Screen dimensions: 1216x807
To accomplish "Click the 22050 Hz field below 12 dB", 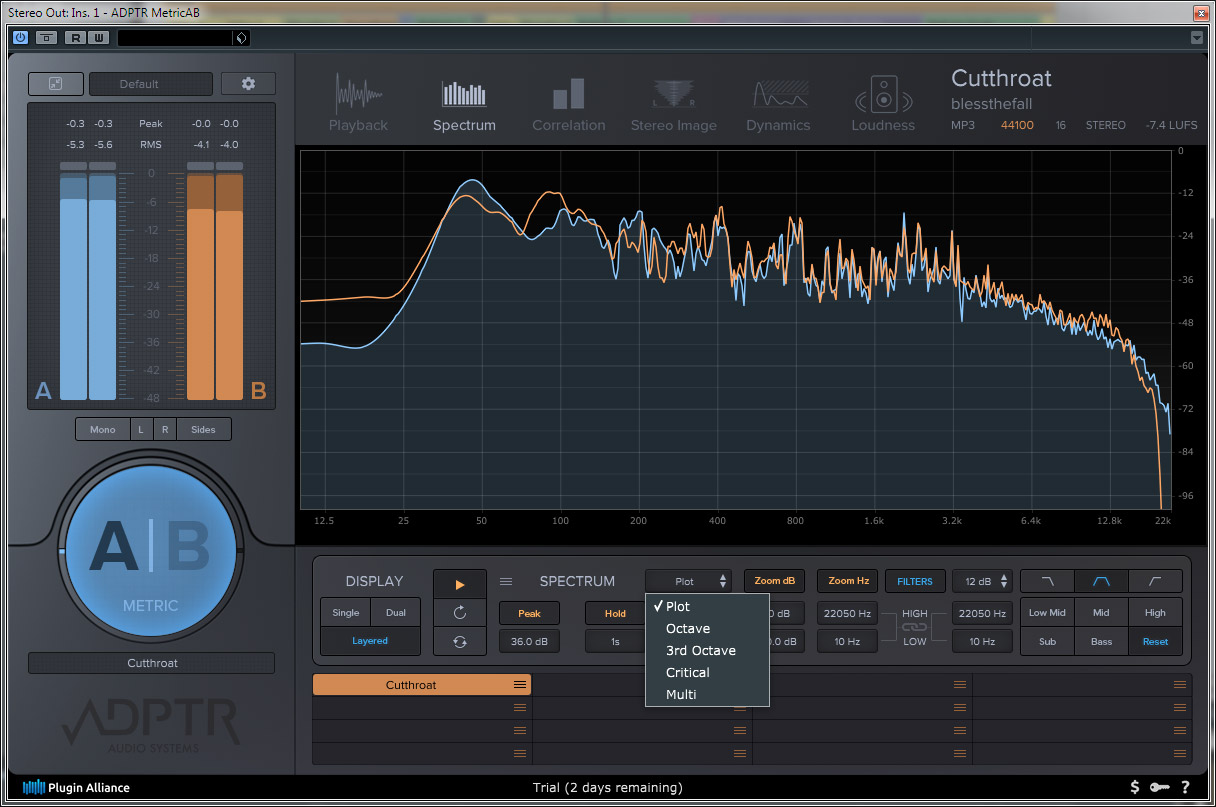I will tap(982, 613).
